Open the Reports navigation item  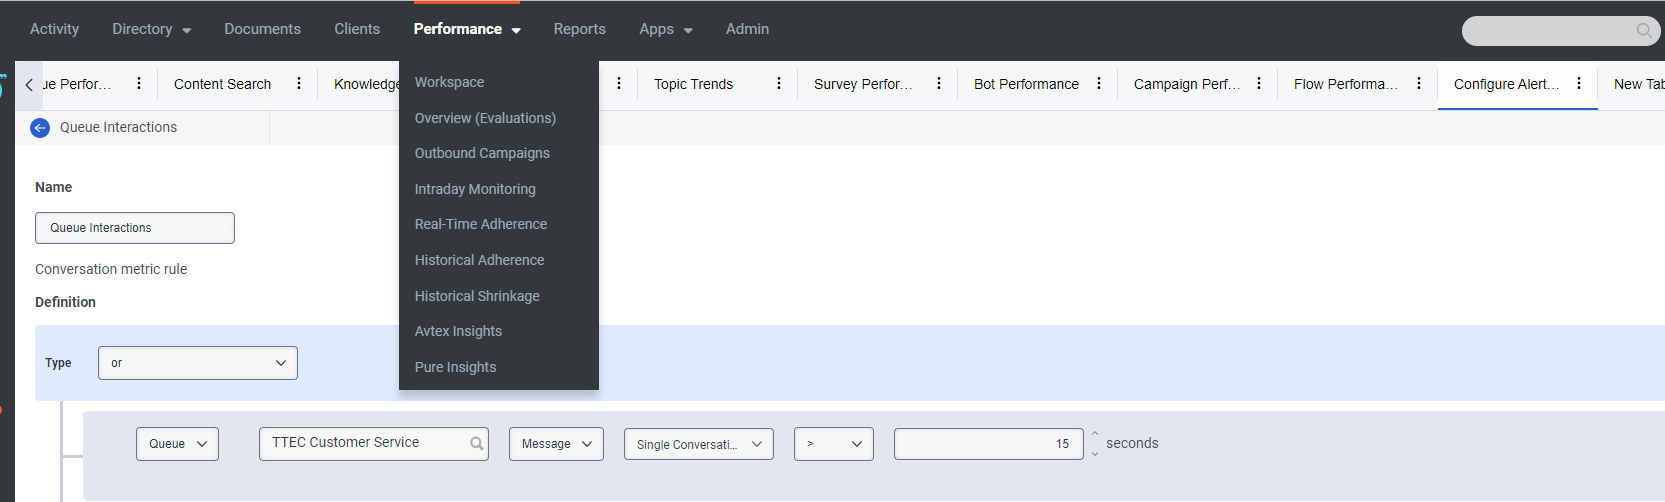[579, 29]
